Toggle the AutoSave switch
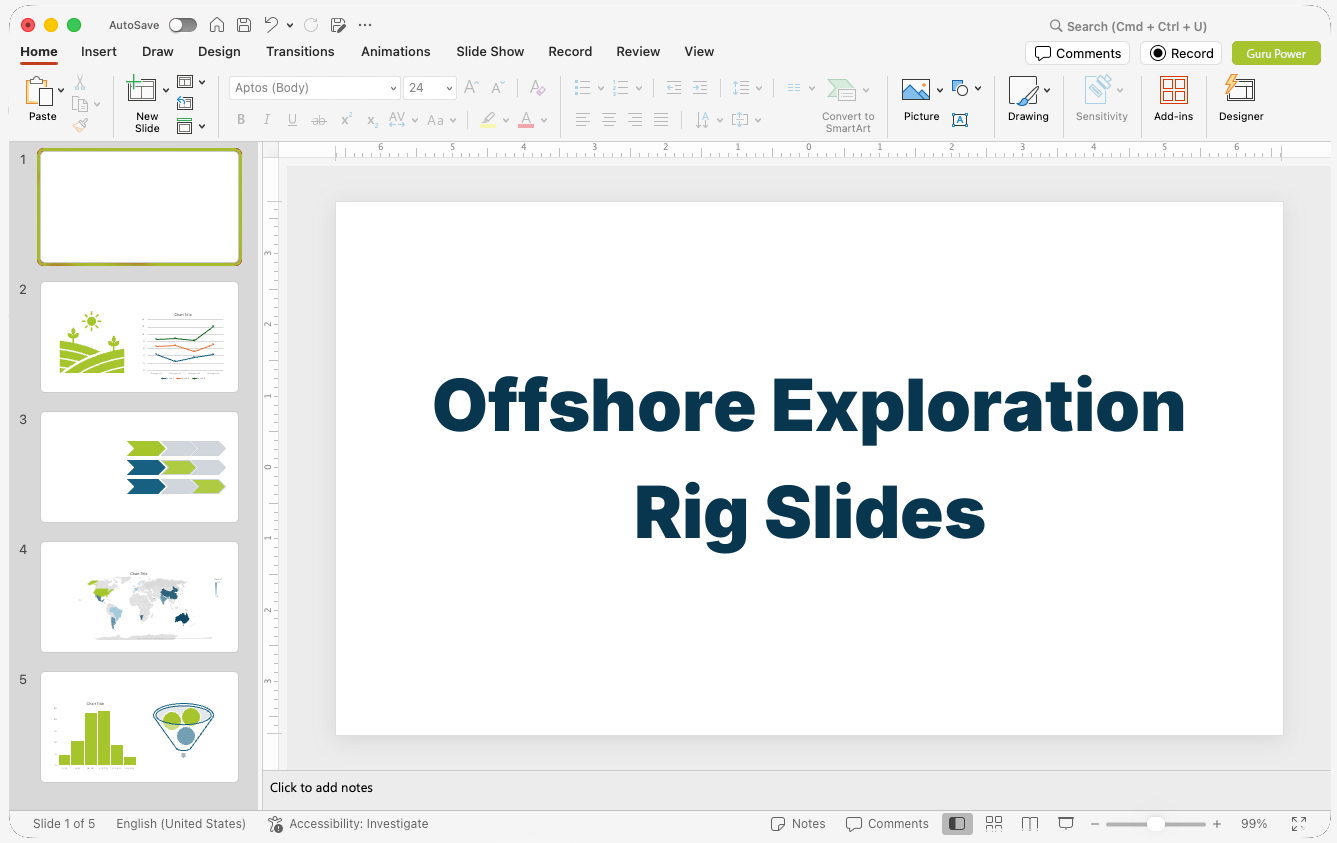The width and height of the screenshot is (1337, 843). [x=183, y=25]
